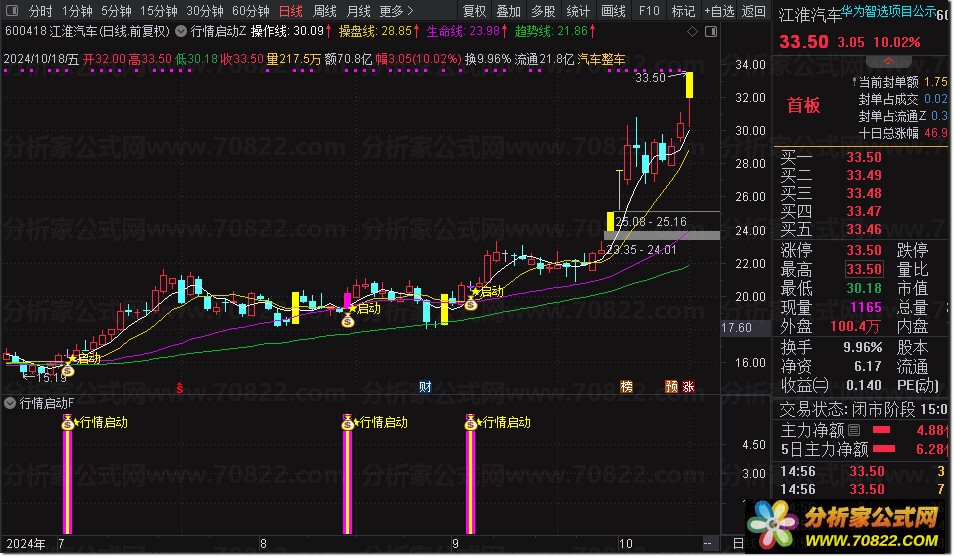The width and height of the screenshot is (955, 557).
Task: Click the red $ marker on chart bottom
Action: pyautogui.click(x=180, y=387)
